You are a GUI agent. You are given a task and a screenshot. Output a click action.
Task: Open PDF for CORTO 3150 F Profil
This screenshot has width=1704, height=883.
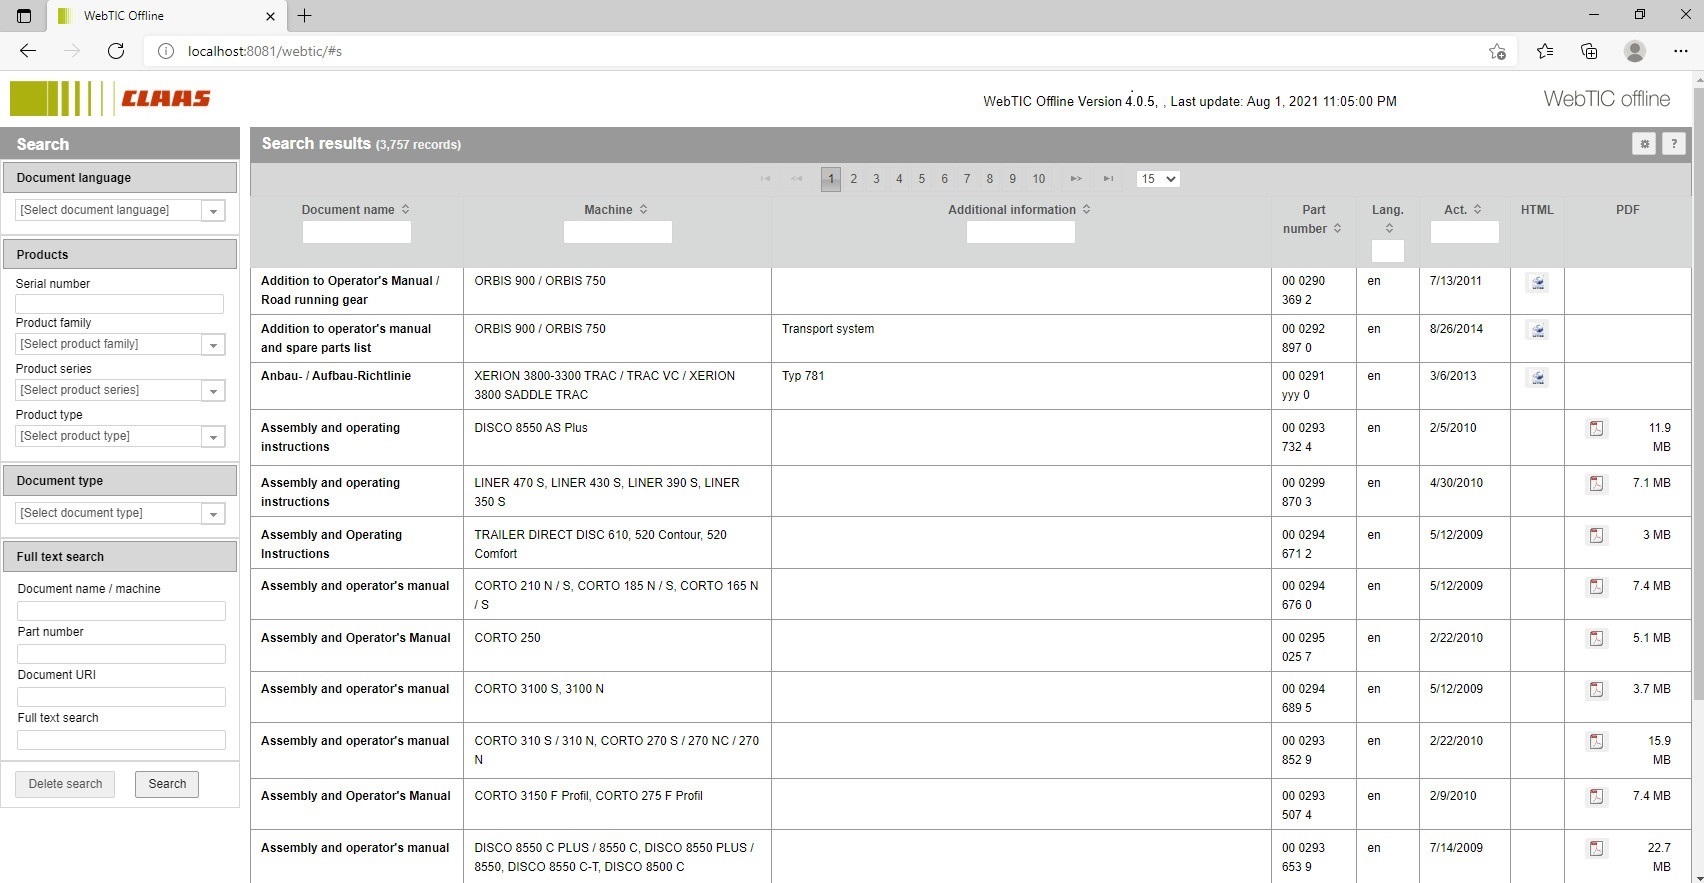(1596, 797)
